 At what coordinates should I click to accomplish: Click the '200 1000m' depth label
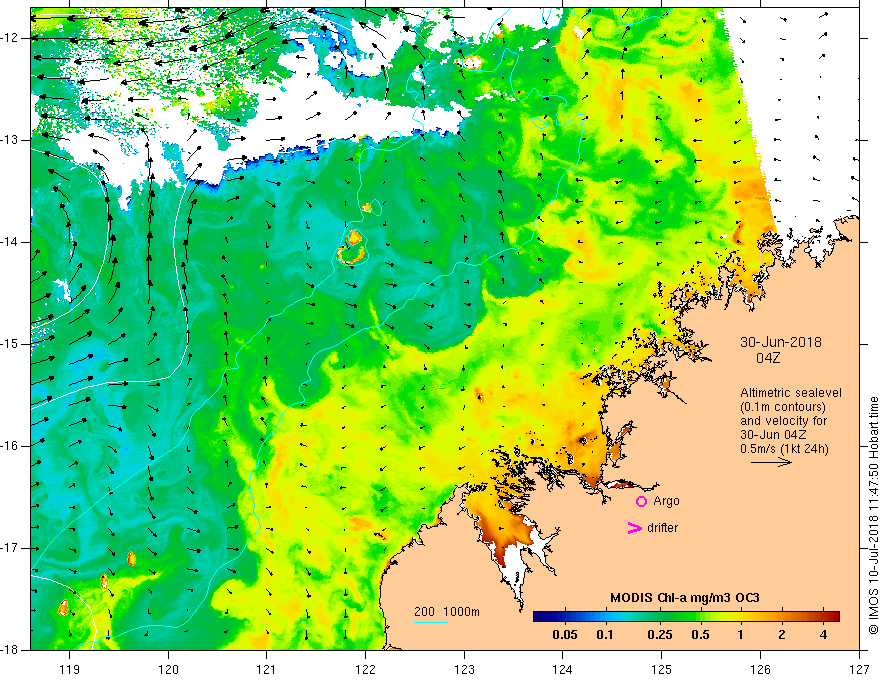(447, 612)
